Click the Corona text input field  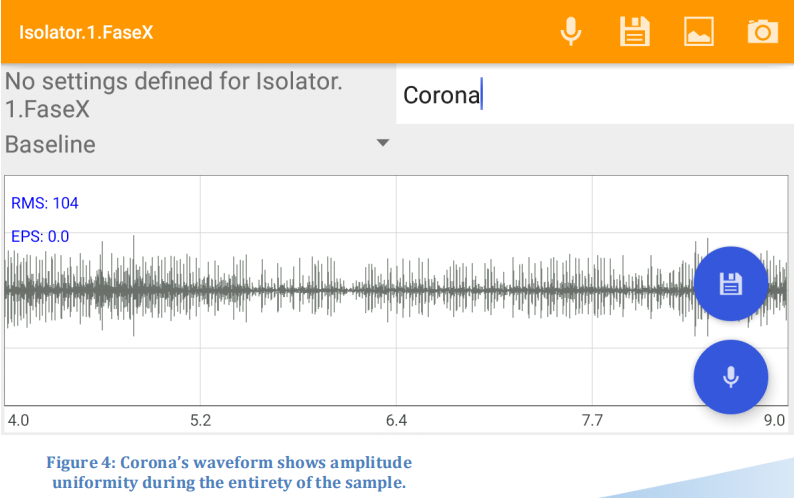(x=594, y=95)
